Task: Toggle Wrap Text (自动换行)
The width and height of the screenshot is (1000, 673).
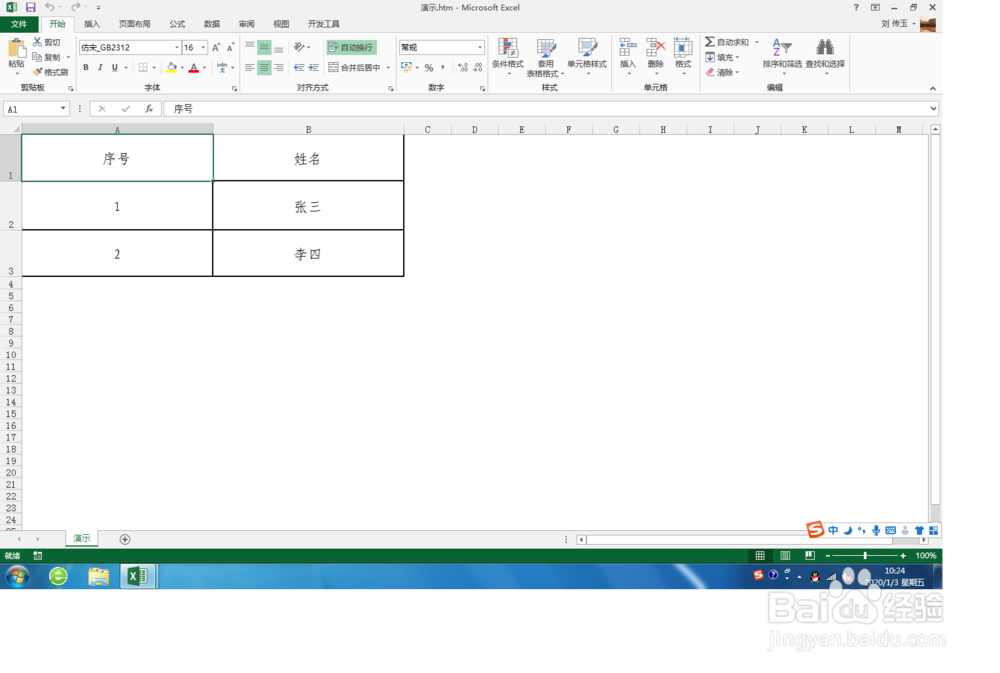Action: point(351,47)
